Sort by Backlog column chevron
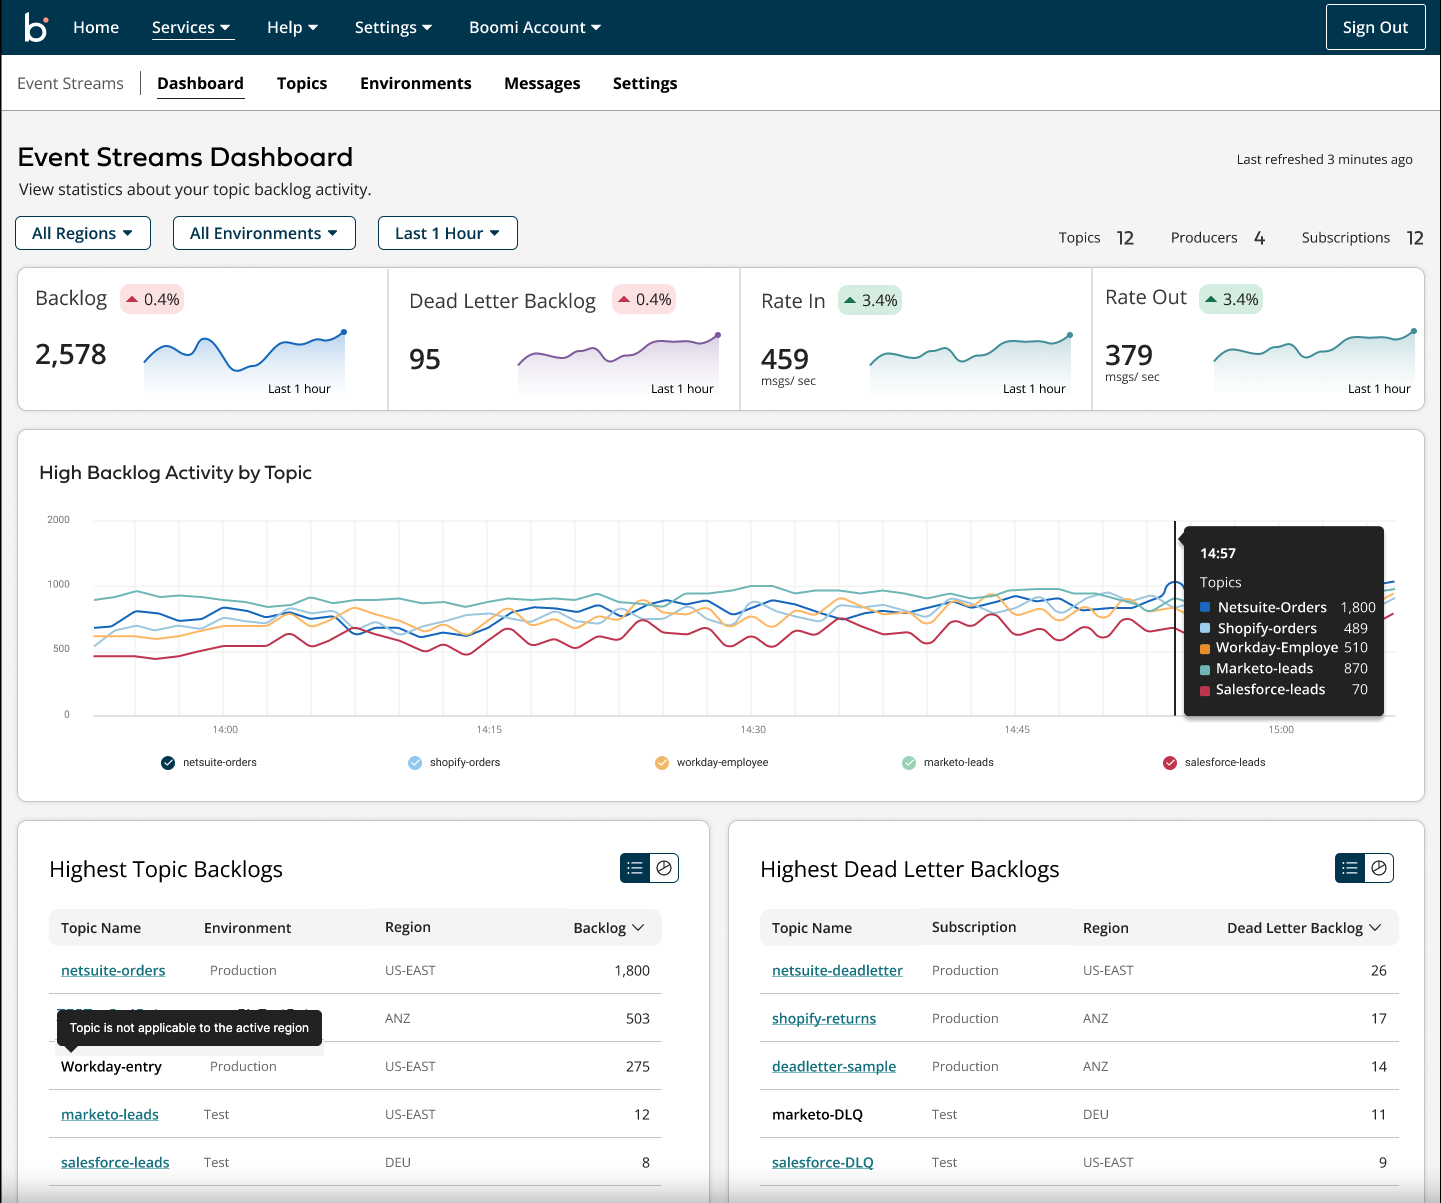This screenshot has width=1441, height=1203. point(638,928)
